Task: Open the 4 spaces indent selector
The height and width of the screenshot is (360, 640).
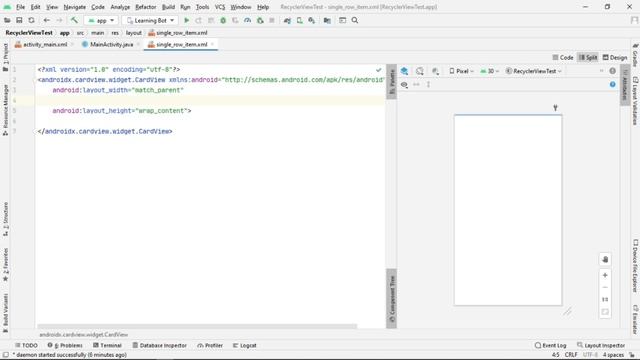Action: (613, 355)
